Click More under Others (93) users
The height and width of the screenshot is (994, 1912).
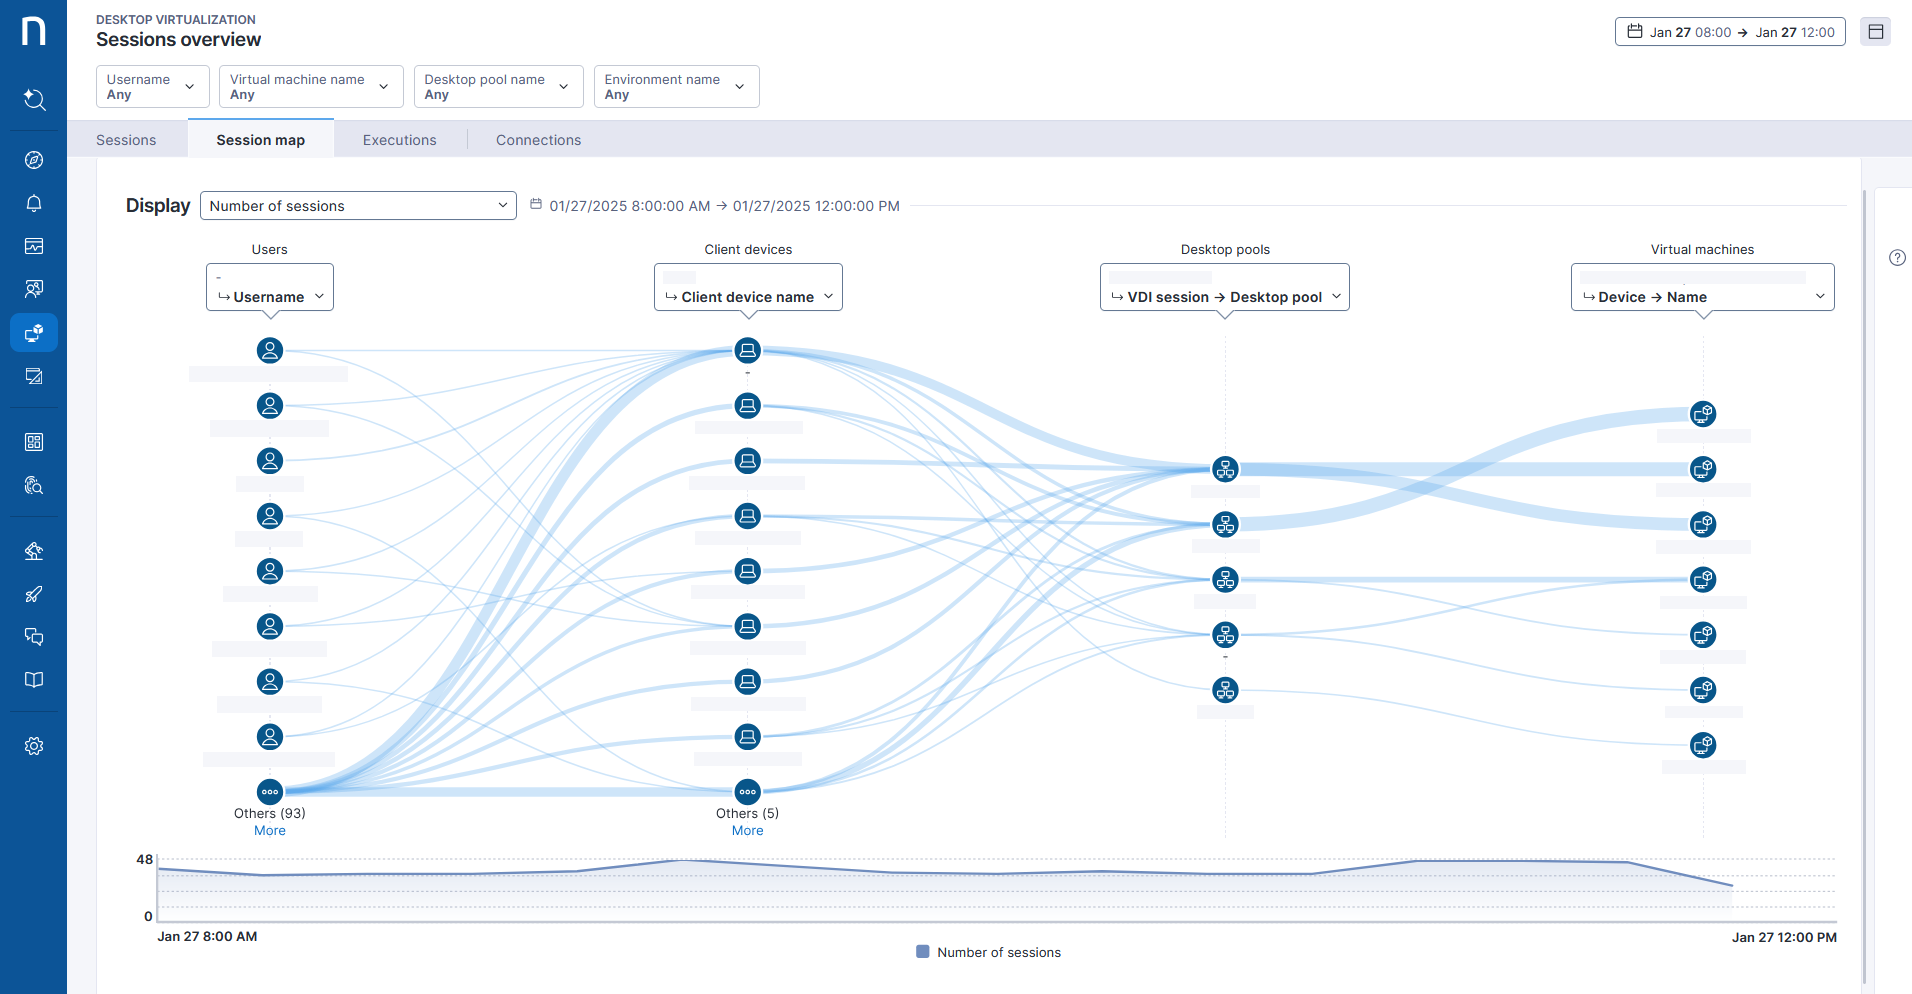click(270, 831)
